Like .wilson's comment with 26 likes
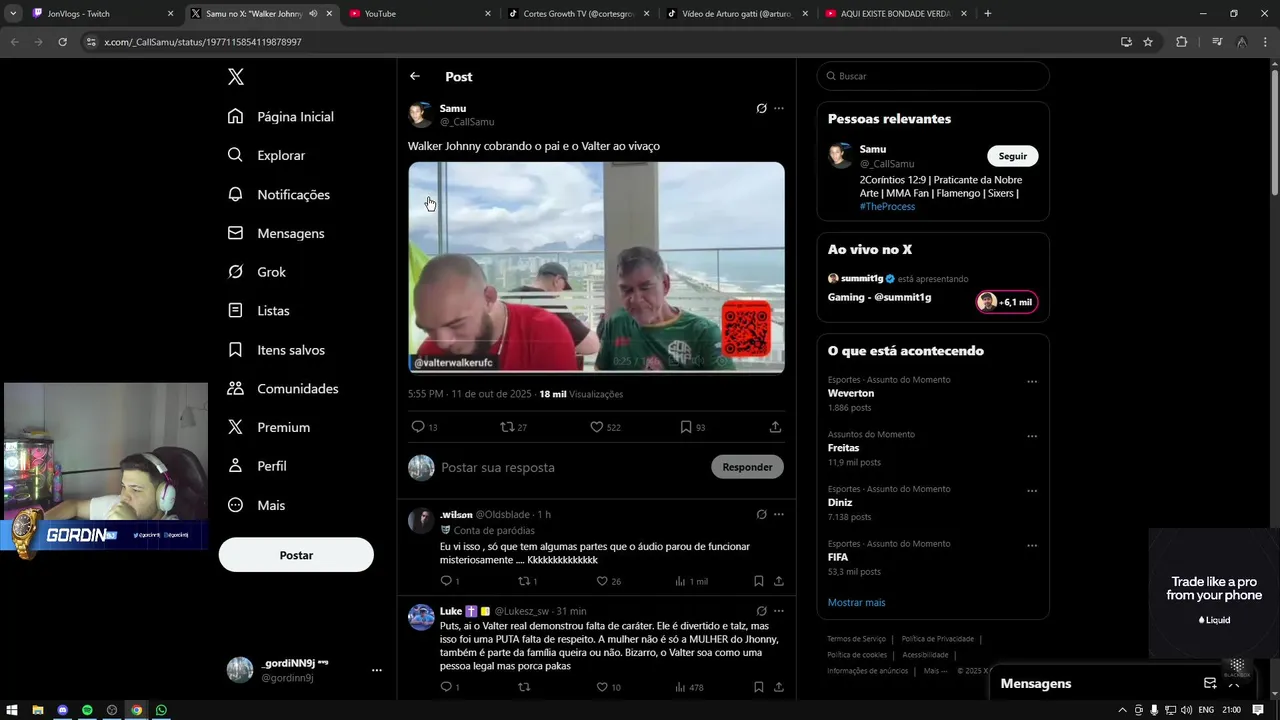1280x720 pixels. tap(602, 581)
